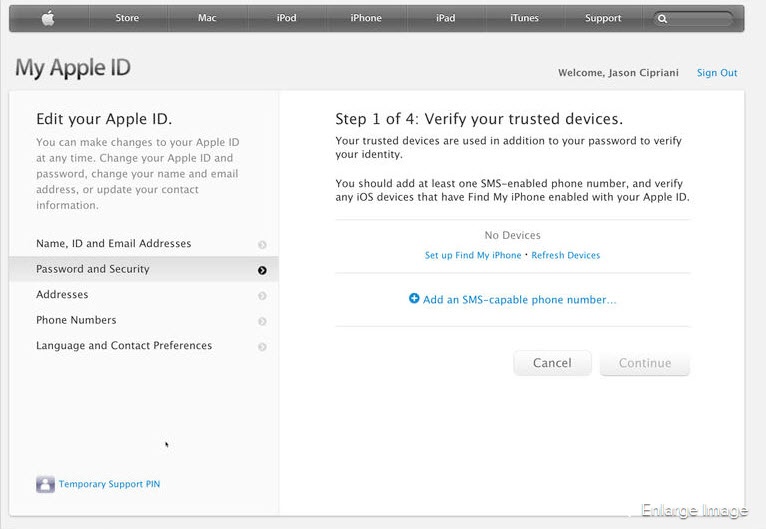Open the Support navigation item

[603, 18]
